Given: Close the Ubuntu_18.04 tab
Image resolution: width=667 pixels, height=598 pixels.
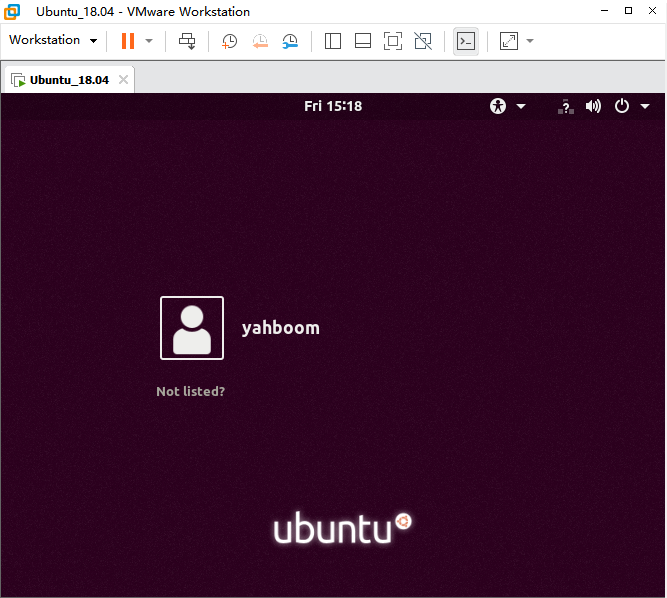Looking at the screenshot, I should tap(123, 80).
